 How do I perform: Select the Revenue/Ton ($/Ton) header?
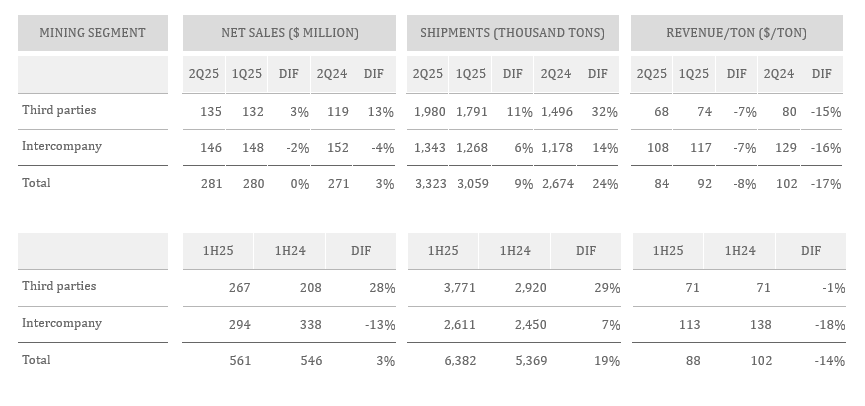[x=736, y=33]
